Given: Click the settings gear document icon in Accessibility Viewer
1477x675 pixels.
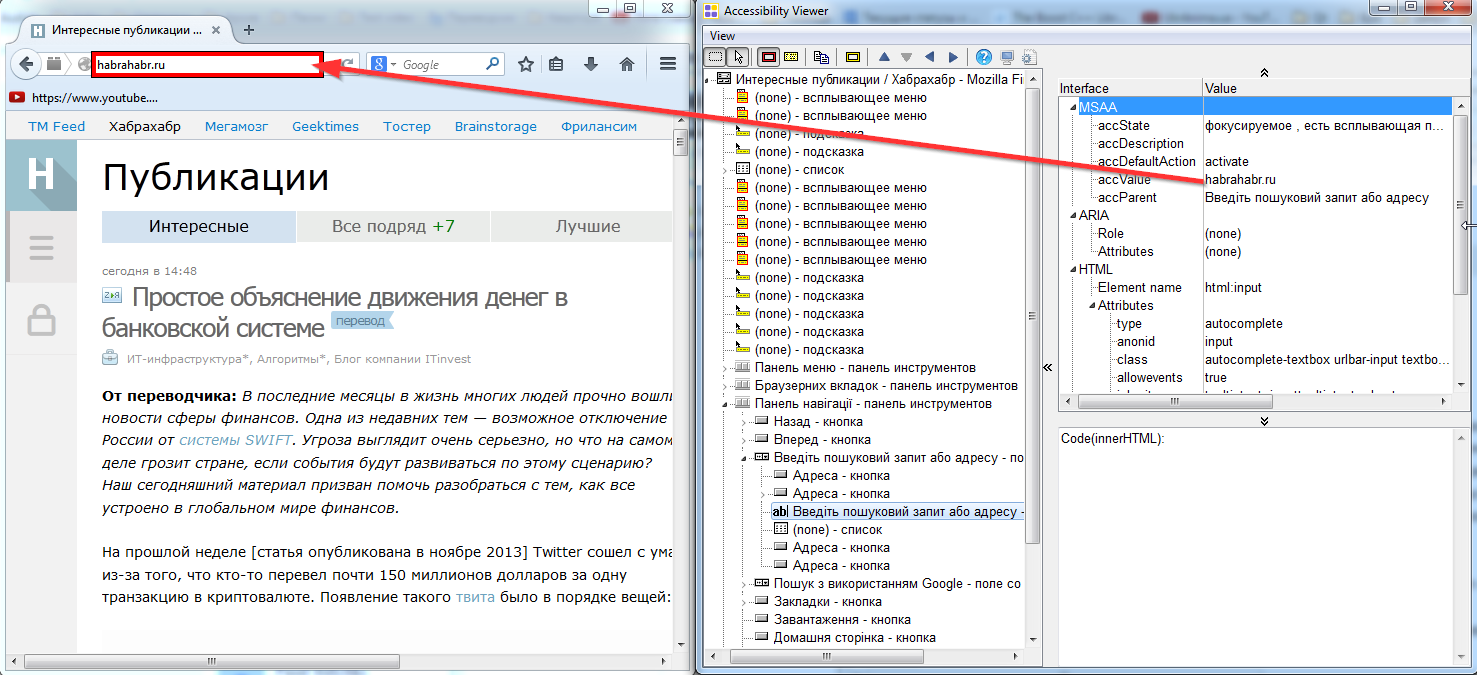Looking at the screenshot, I should click(1029, 57).
